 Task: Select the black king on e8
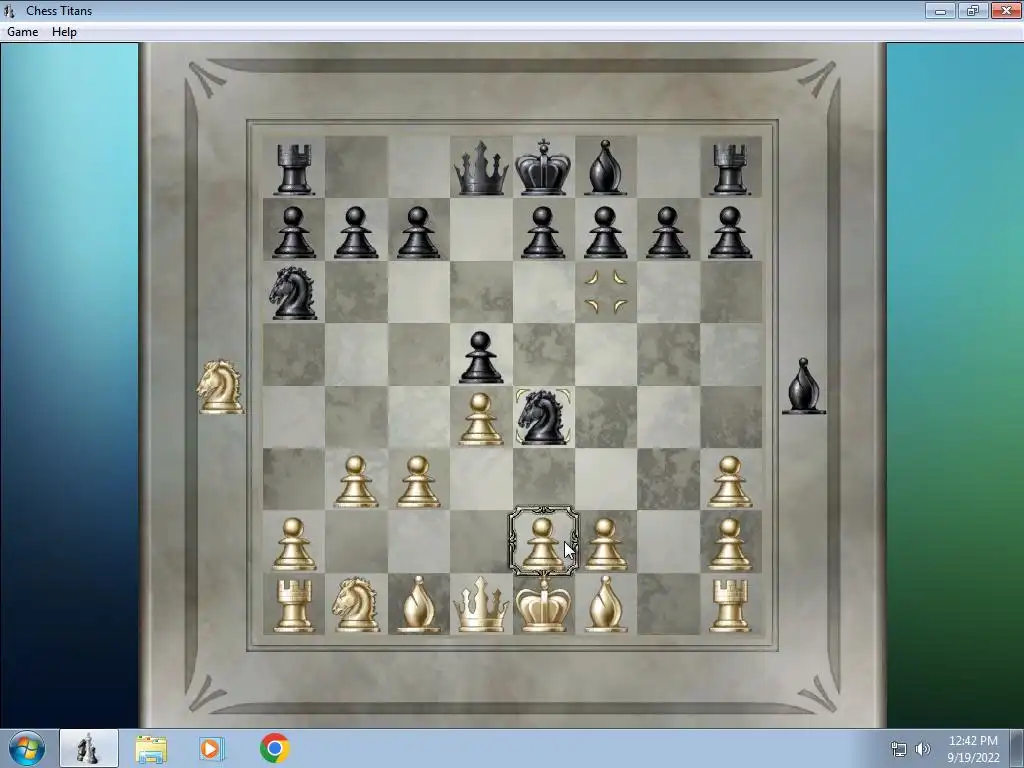click(x=543, y=167)
